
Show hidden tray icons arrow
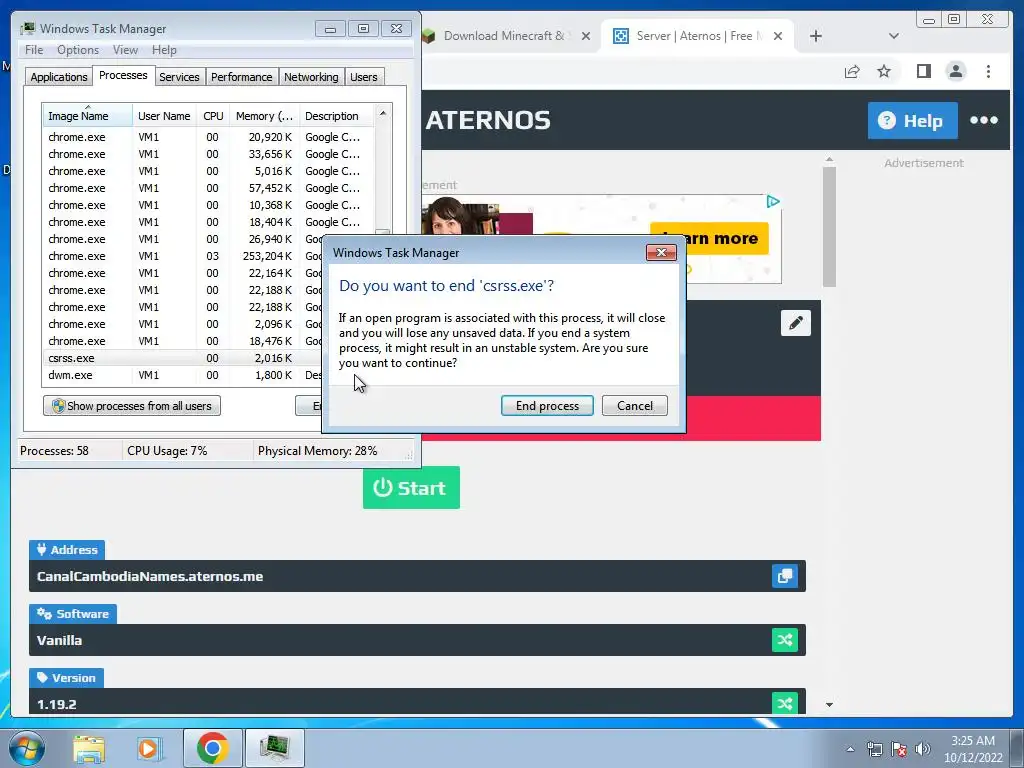click(850, 749)
